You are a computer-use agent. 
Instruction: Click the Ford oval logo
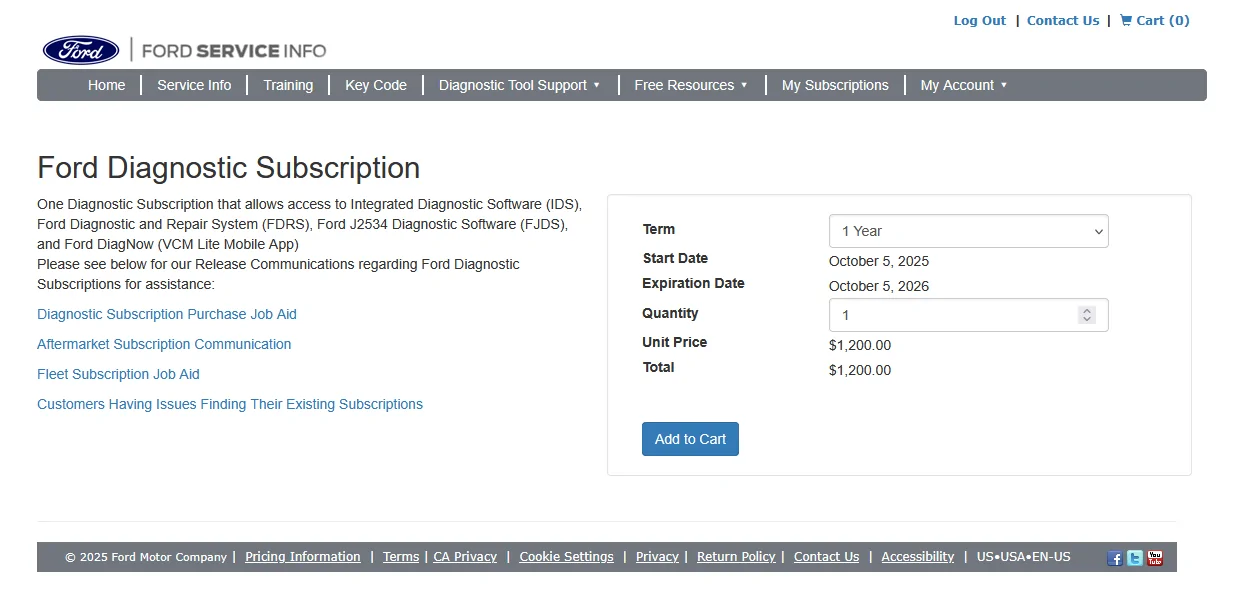tap(81, 50)
